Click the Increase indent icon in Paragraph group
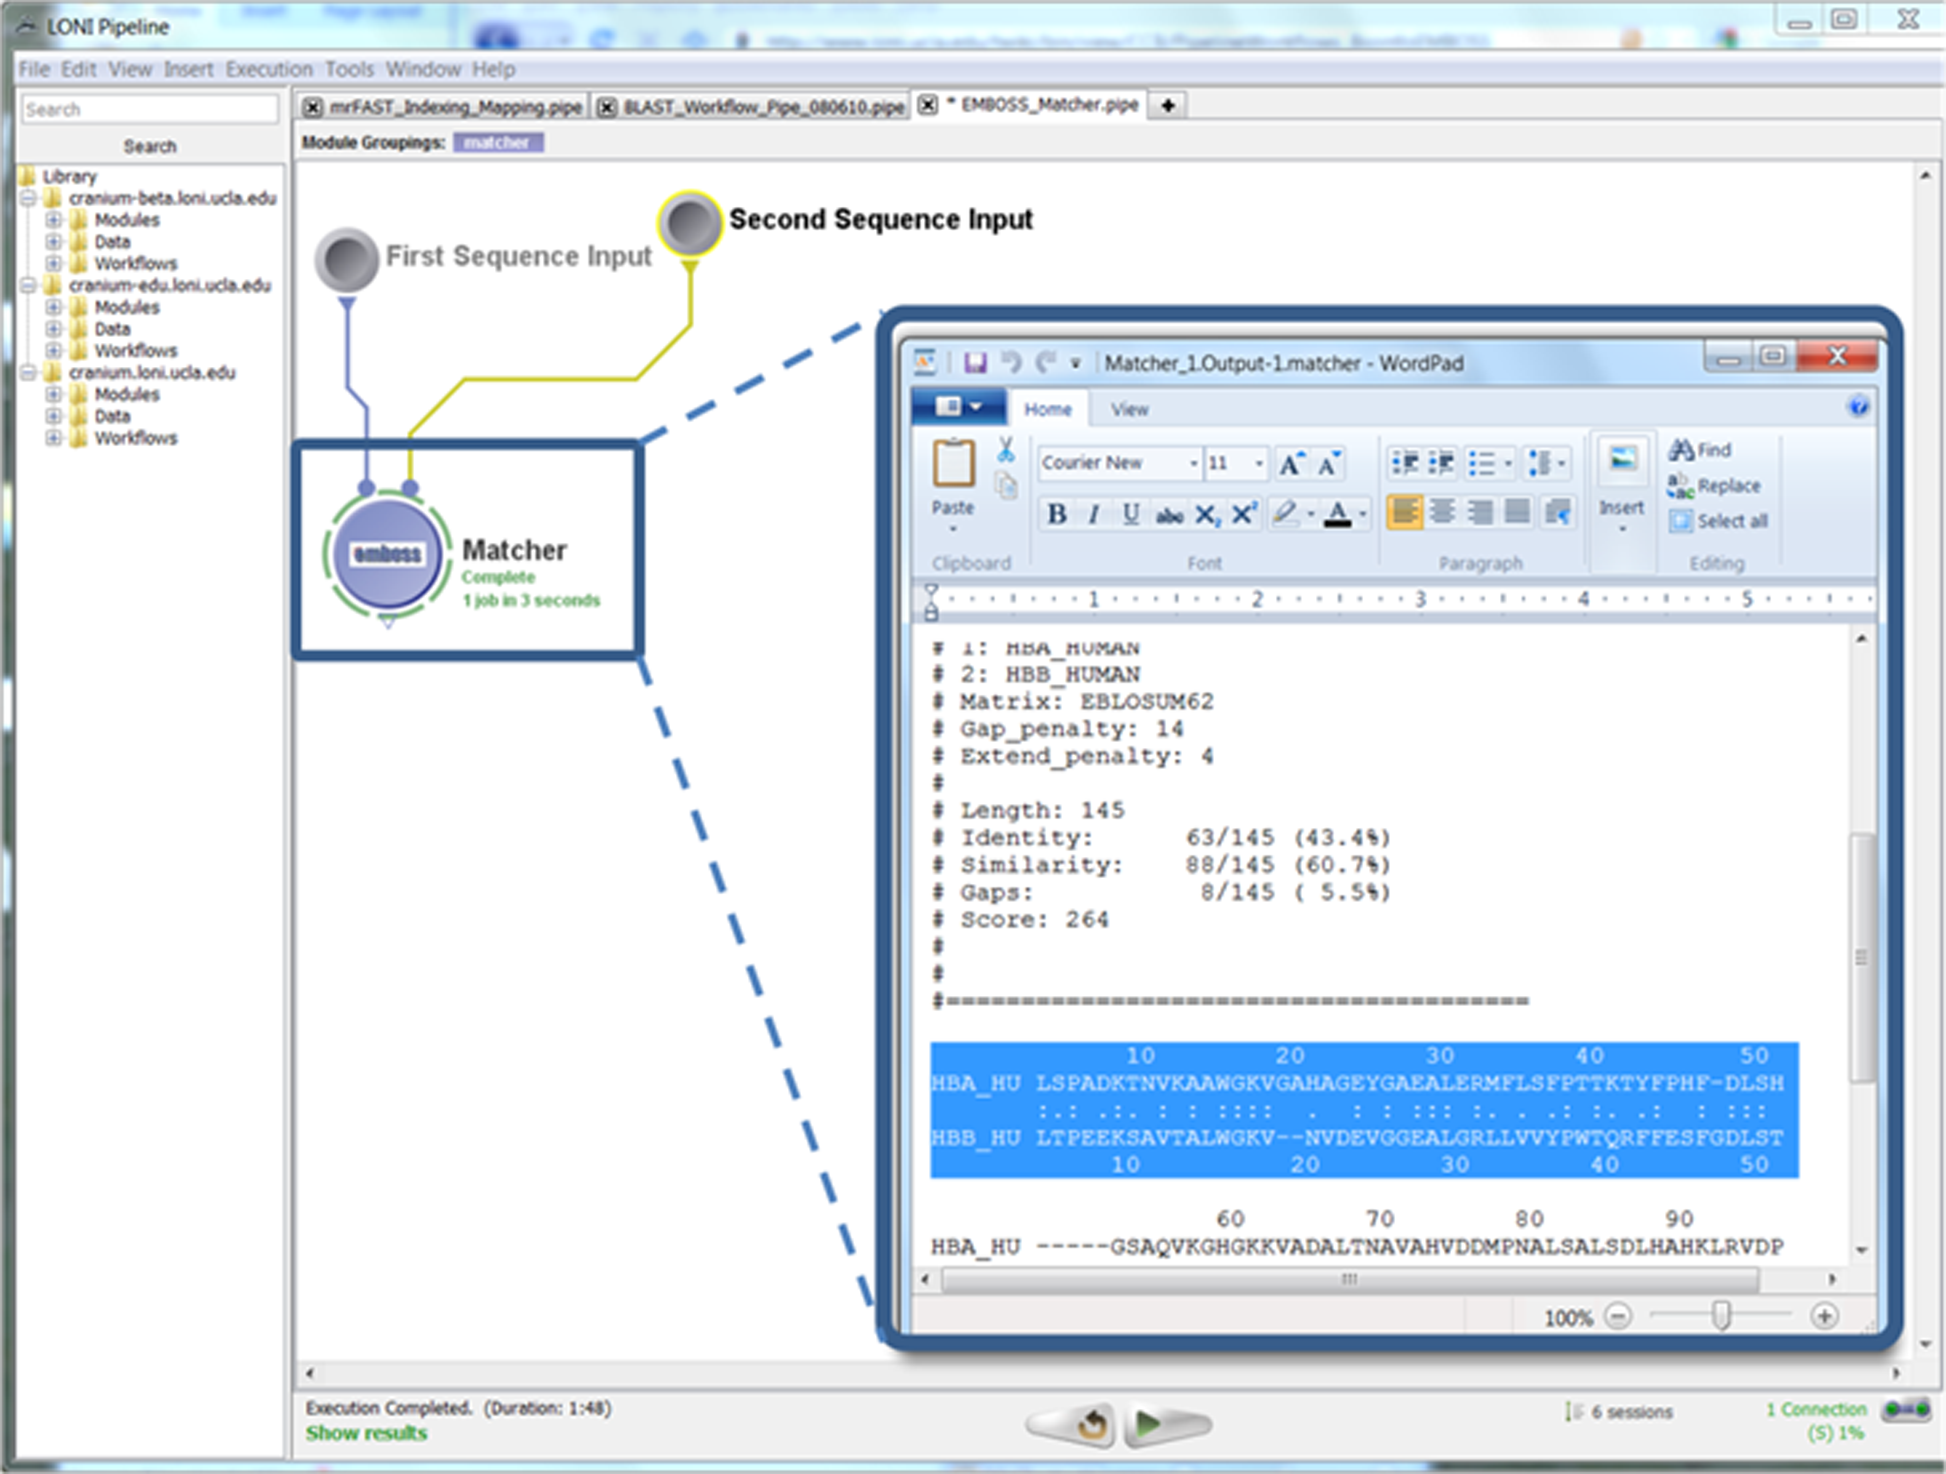Screen dimensions: 1946x1474 [1441, 463]
